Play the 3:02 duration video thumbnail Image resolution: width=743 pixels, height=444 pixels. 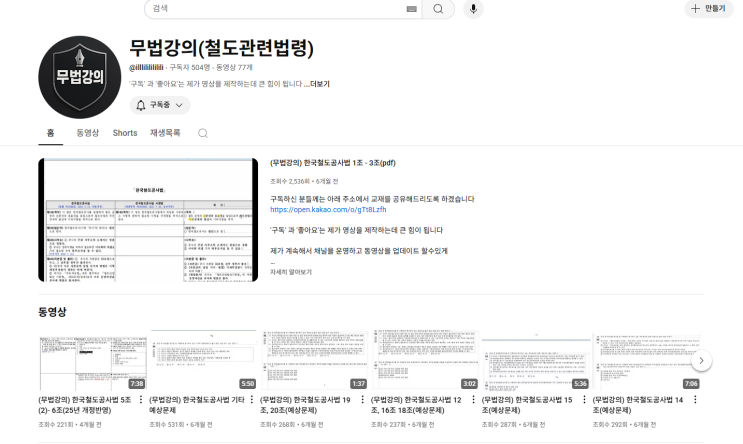click(x=425, y=360)
